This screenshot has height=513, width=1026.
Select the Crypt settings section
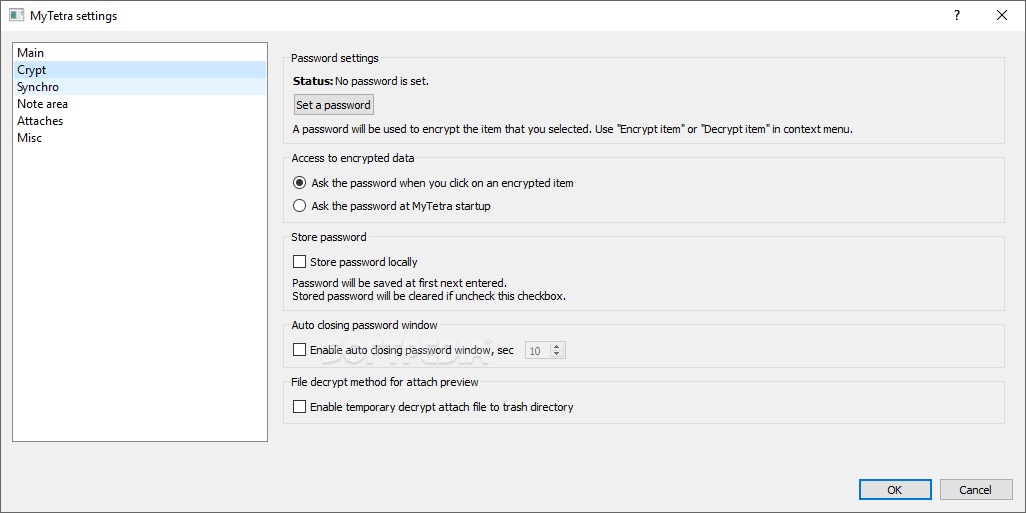[140, 69]
